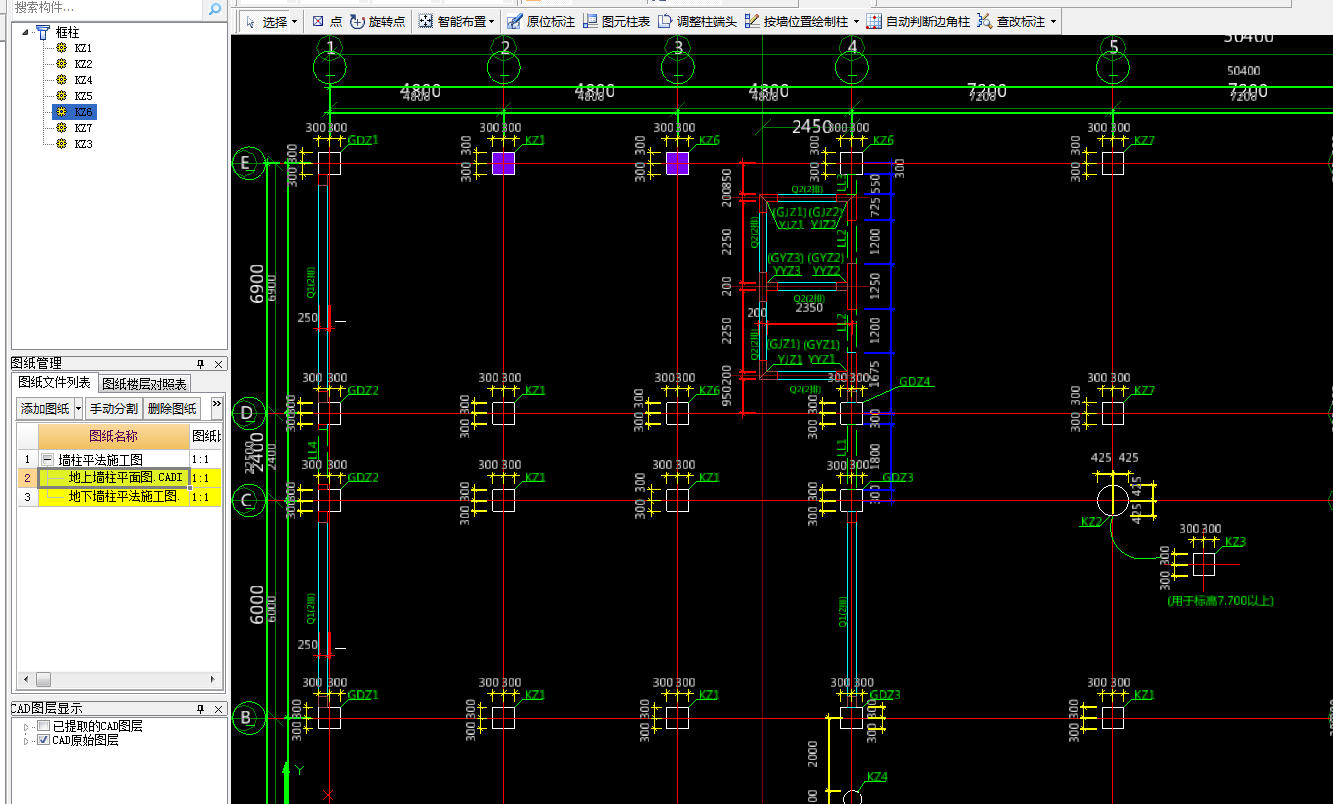Select KZ6 in the component tree

[x=83, y=112]
